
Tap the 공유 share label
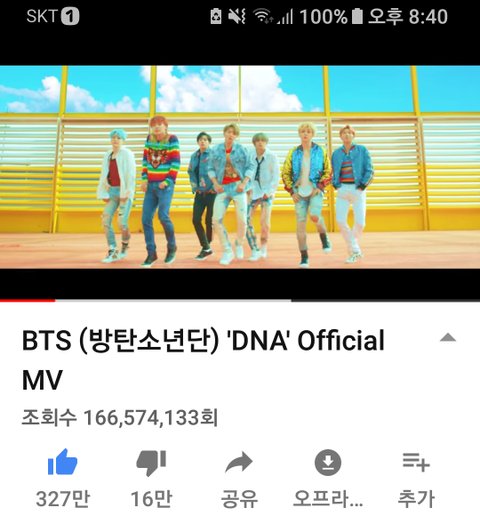[x=239, y=499]
